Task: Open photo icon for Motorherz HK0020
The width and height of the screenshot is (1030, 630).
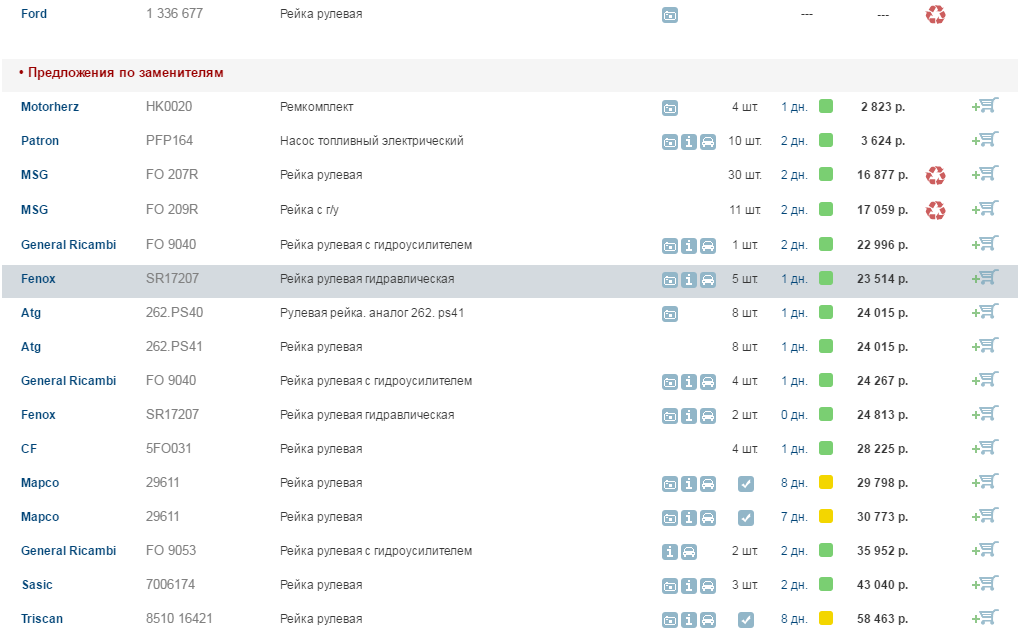Action: coord(669,108)
